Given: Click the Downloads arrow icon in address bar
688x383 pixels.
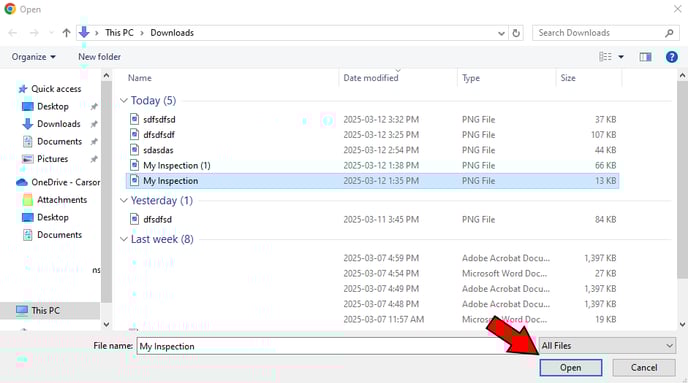Looking at the screenshot, I should (x=84, y=32).
